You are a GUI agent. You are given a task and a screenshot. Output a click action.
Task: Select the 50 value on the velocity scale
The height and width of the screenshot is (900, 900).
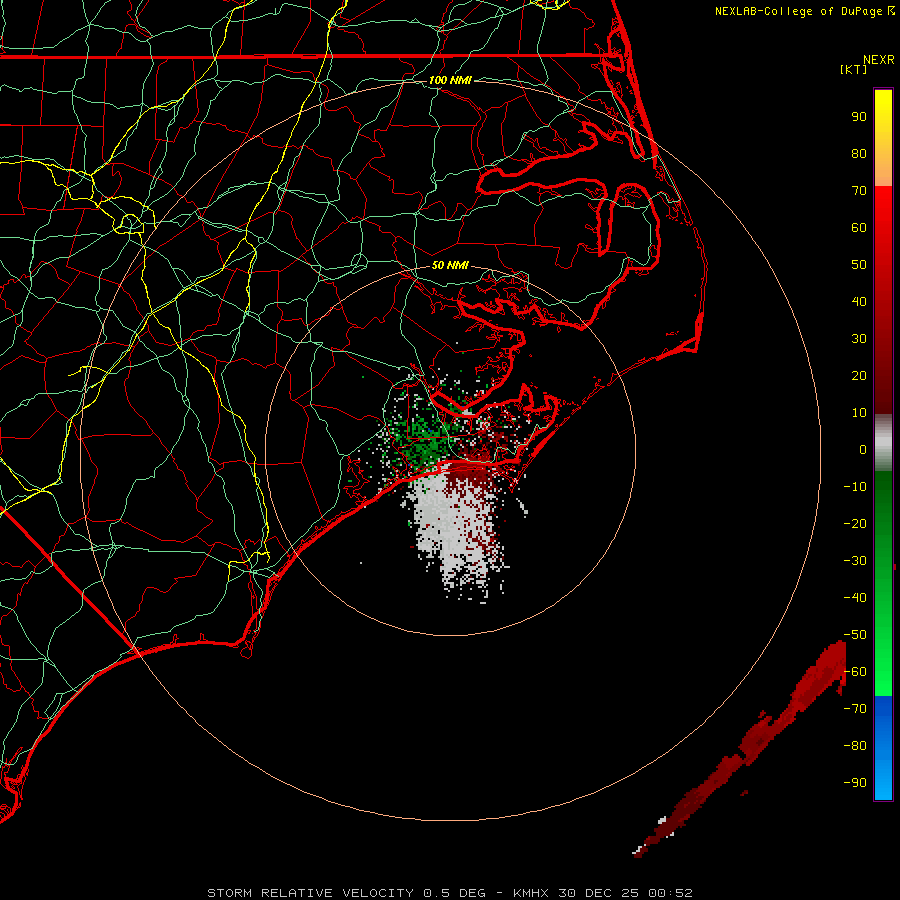tap(859, 265)
